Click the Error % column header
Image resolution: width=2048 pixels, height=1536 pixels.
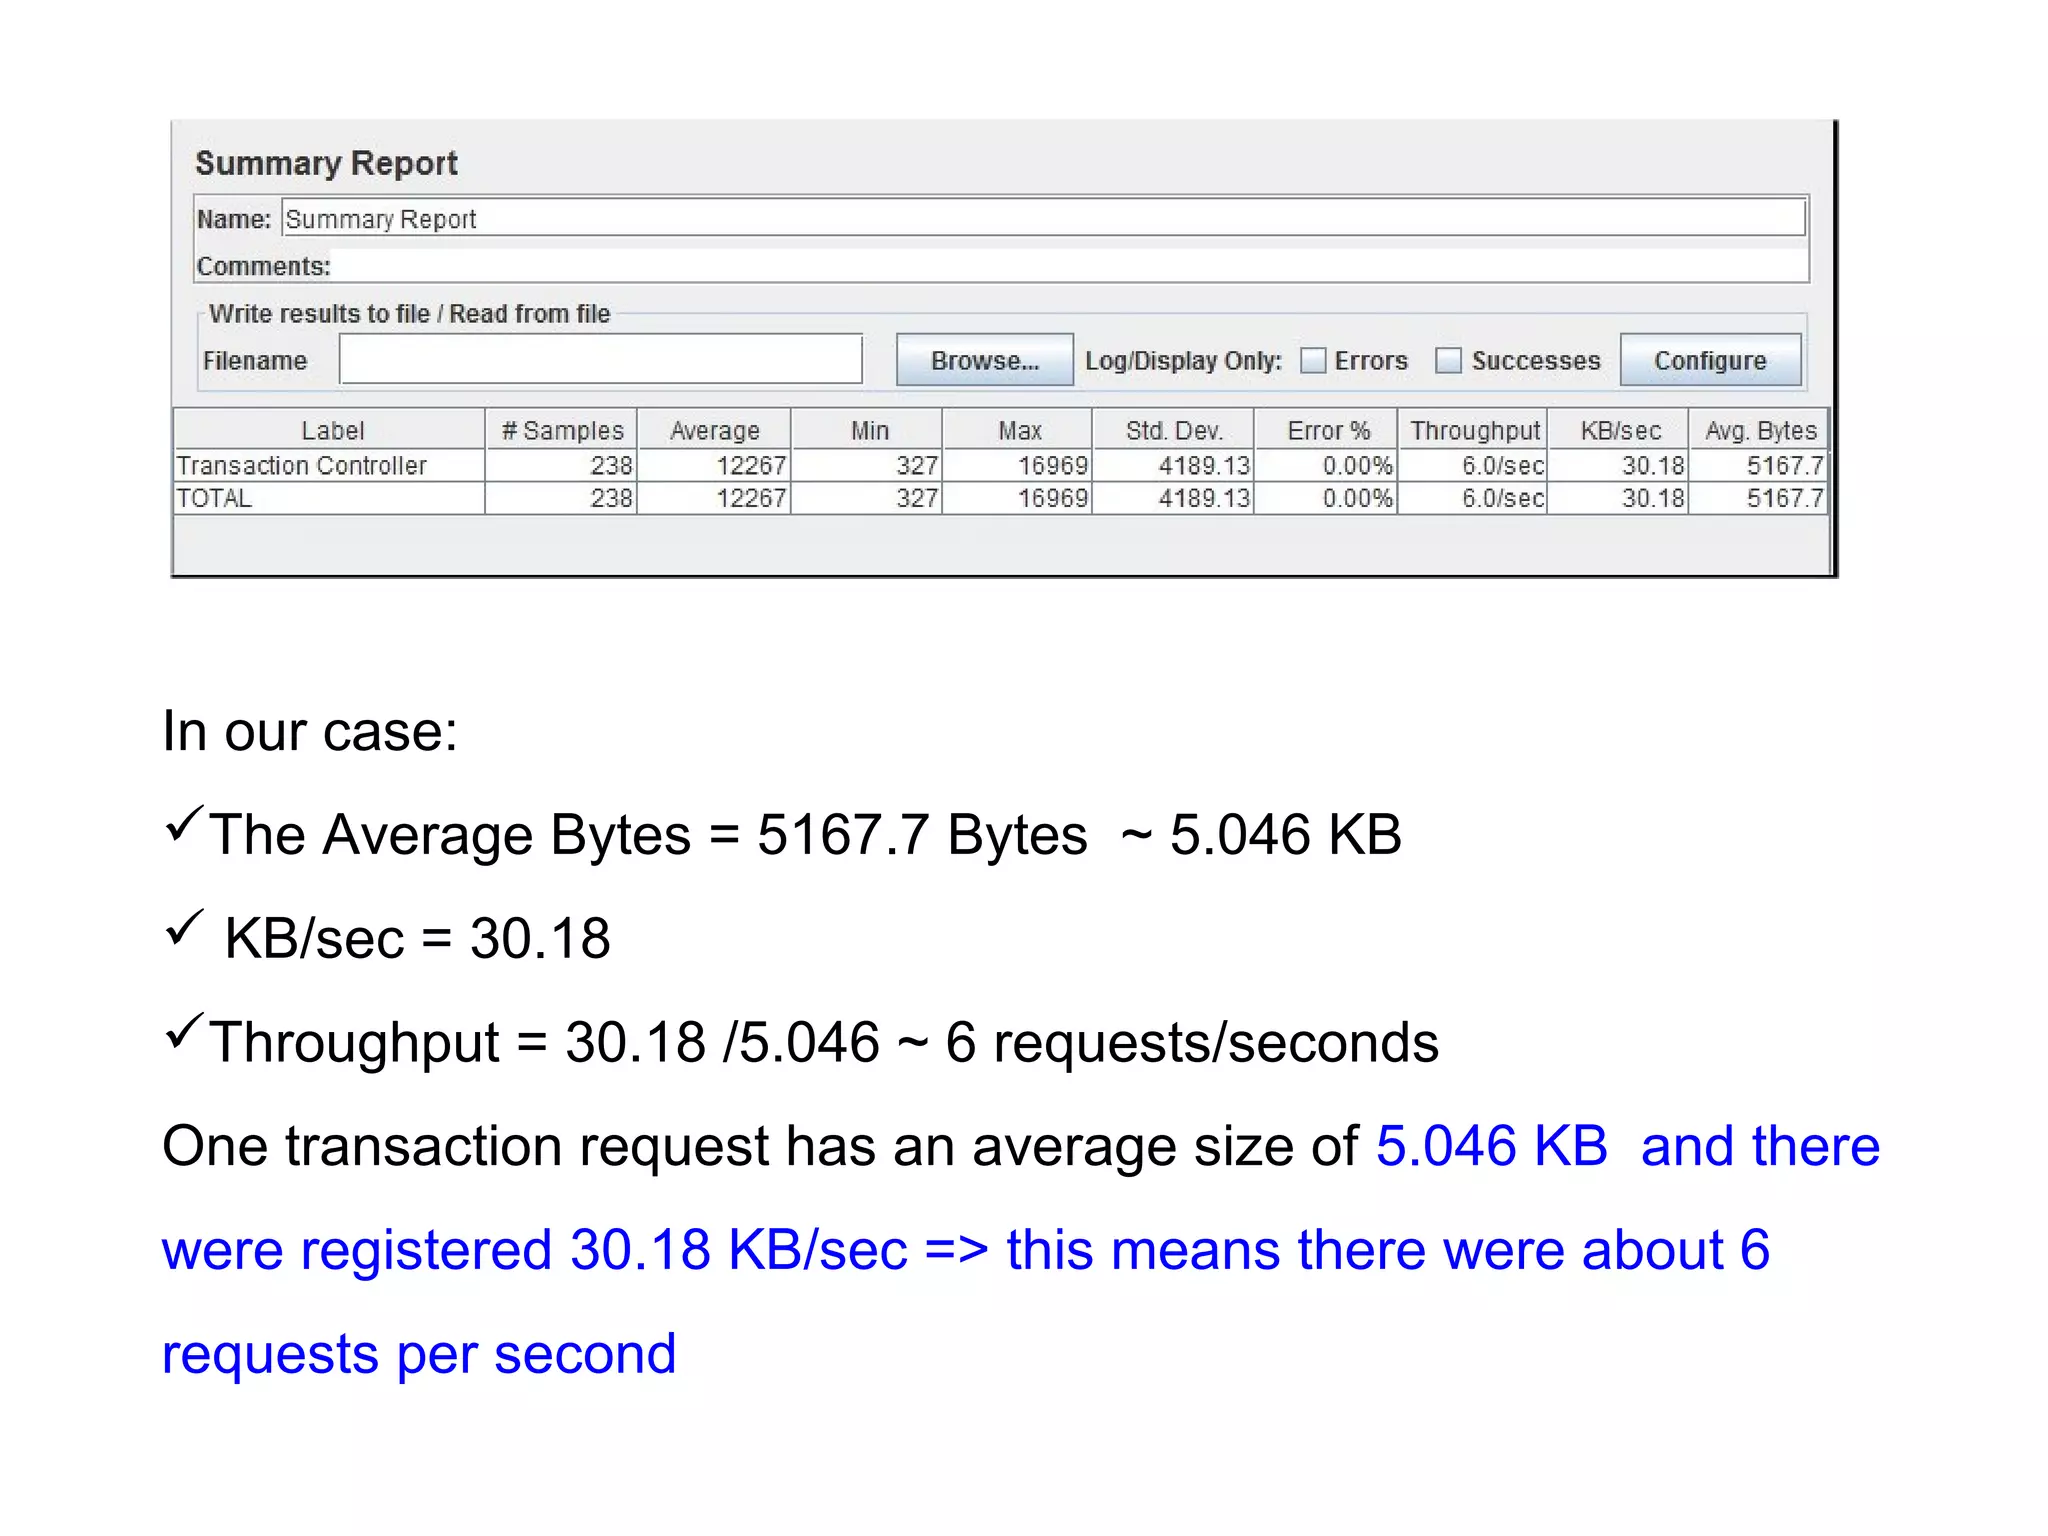point(1327,430)
